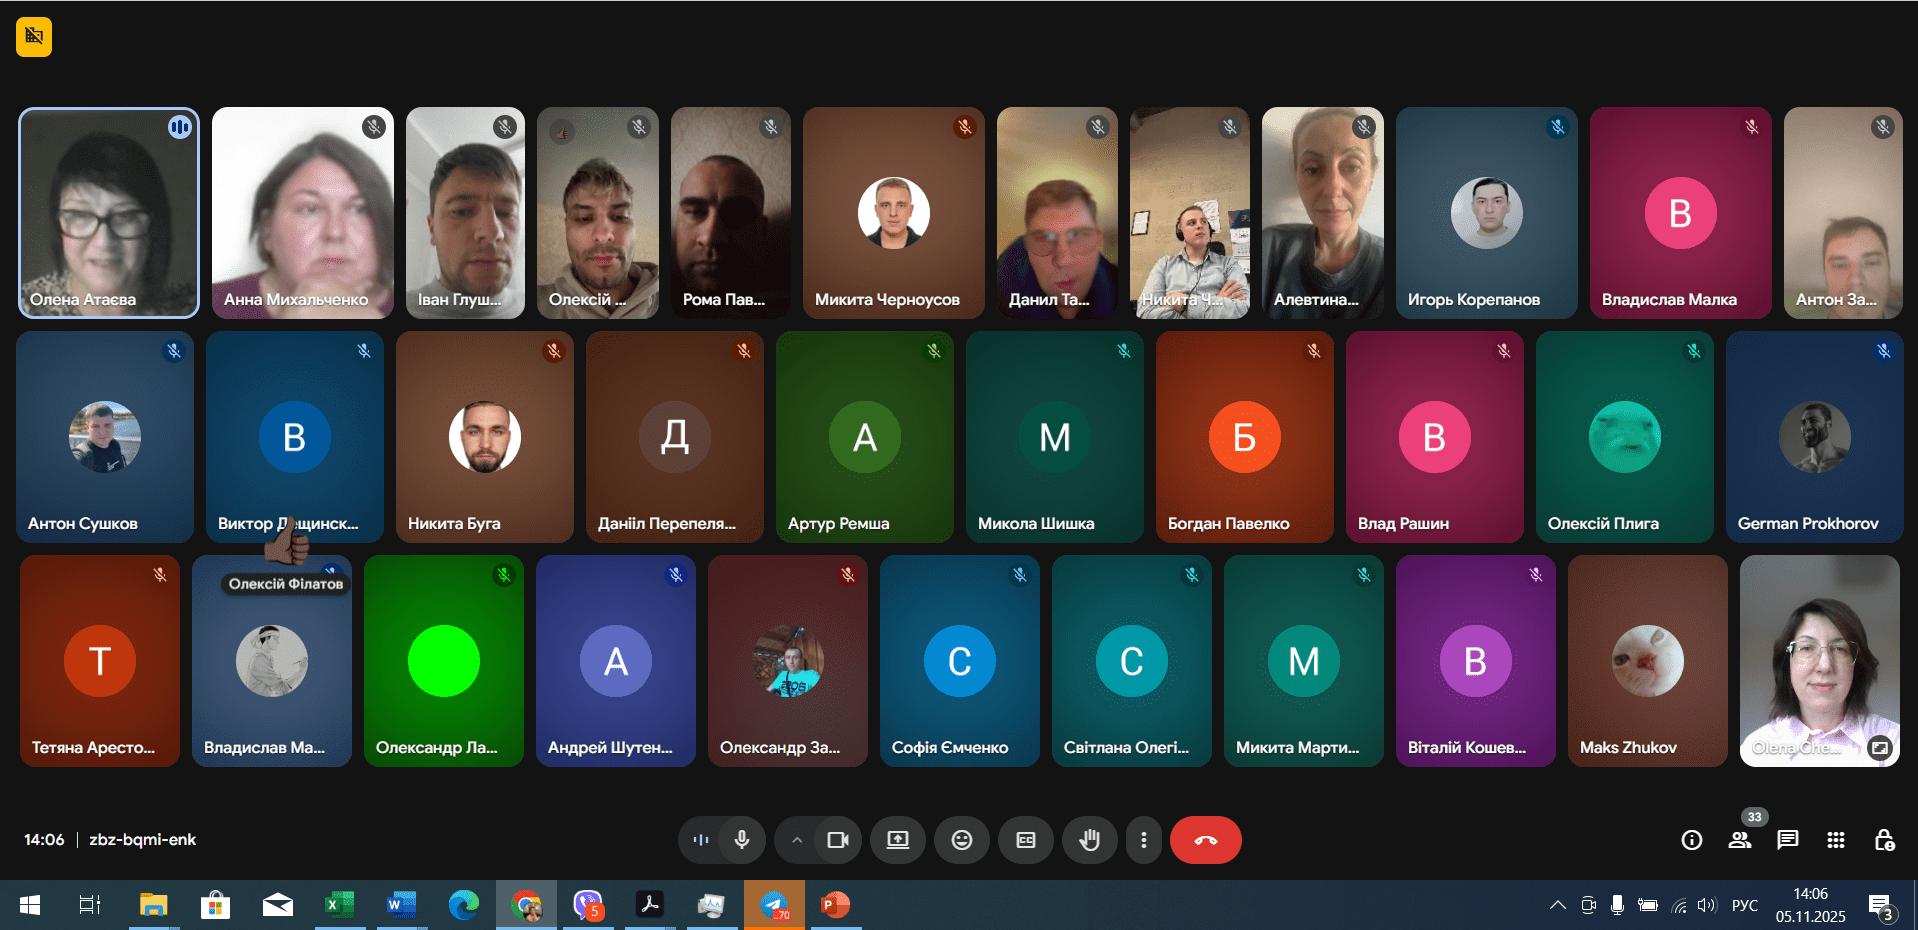This screenshot has height=930, width=1918.
Task: Open the three-dot more options menu
Action: coord(1143,840)
